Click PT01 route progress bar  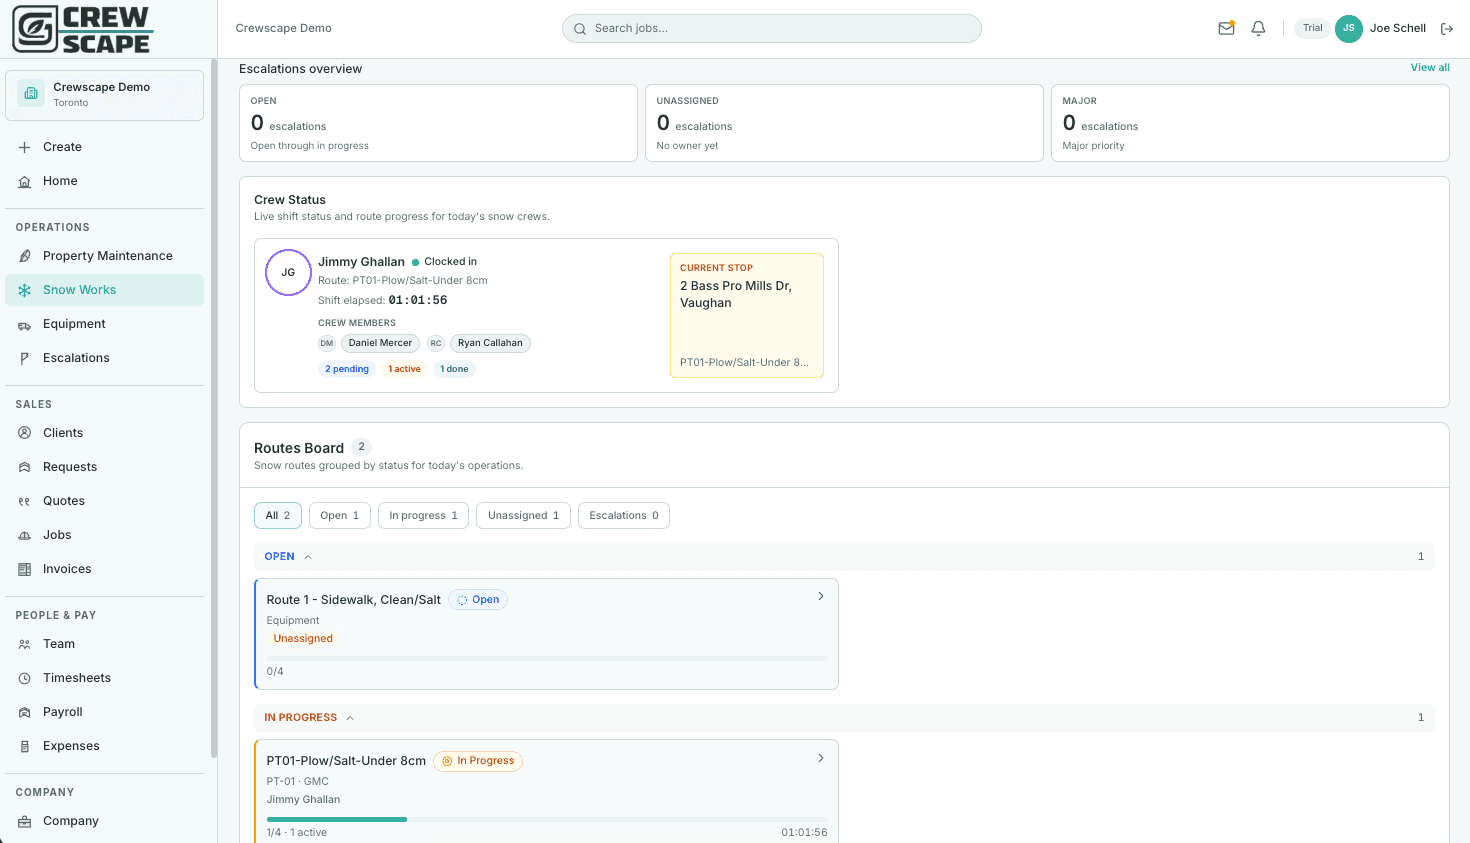tap(547, 819)
